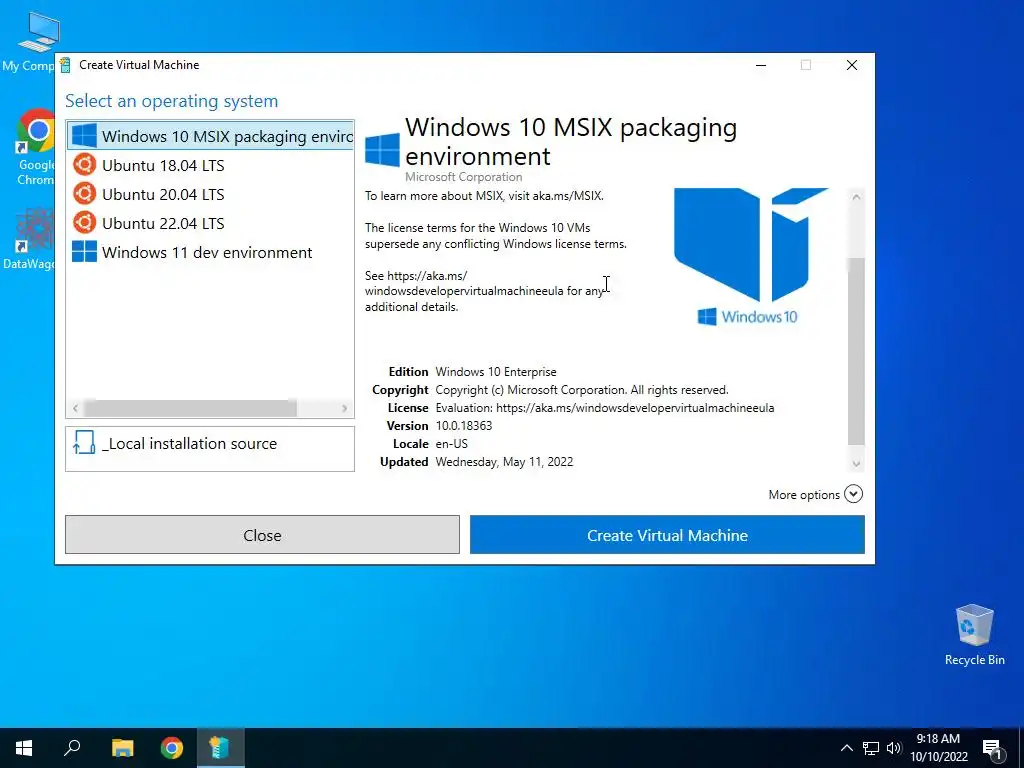Screen dimensions: 1024x768
Task: Click the Windows 10 Enterprise edition text
Action: [x=496, y=372]
